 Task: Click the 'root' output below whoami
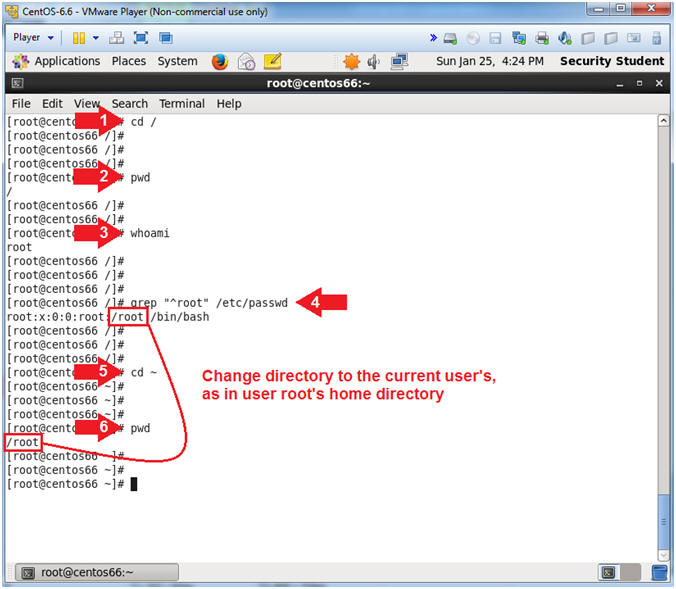[19, 248]
